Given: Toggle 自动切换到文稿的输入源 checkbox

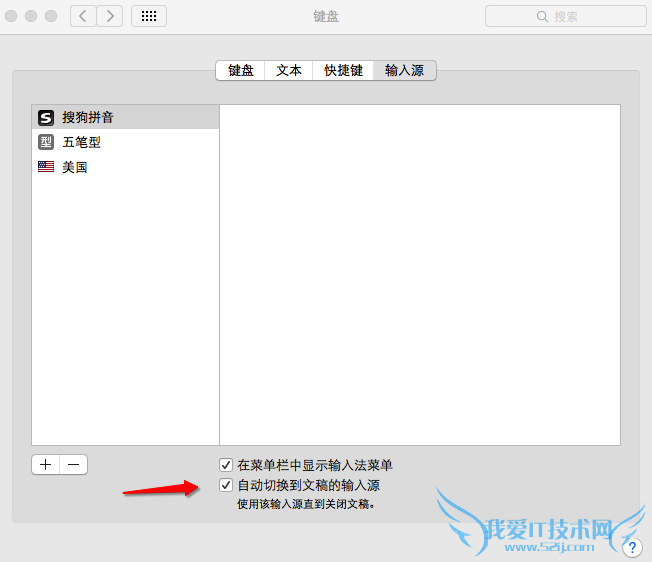Looking at the screenshot, I should pos(226,485).
